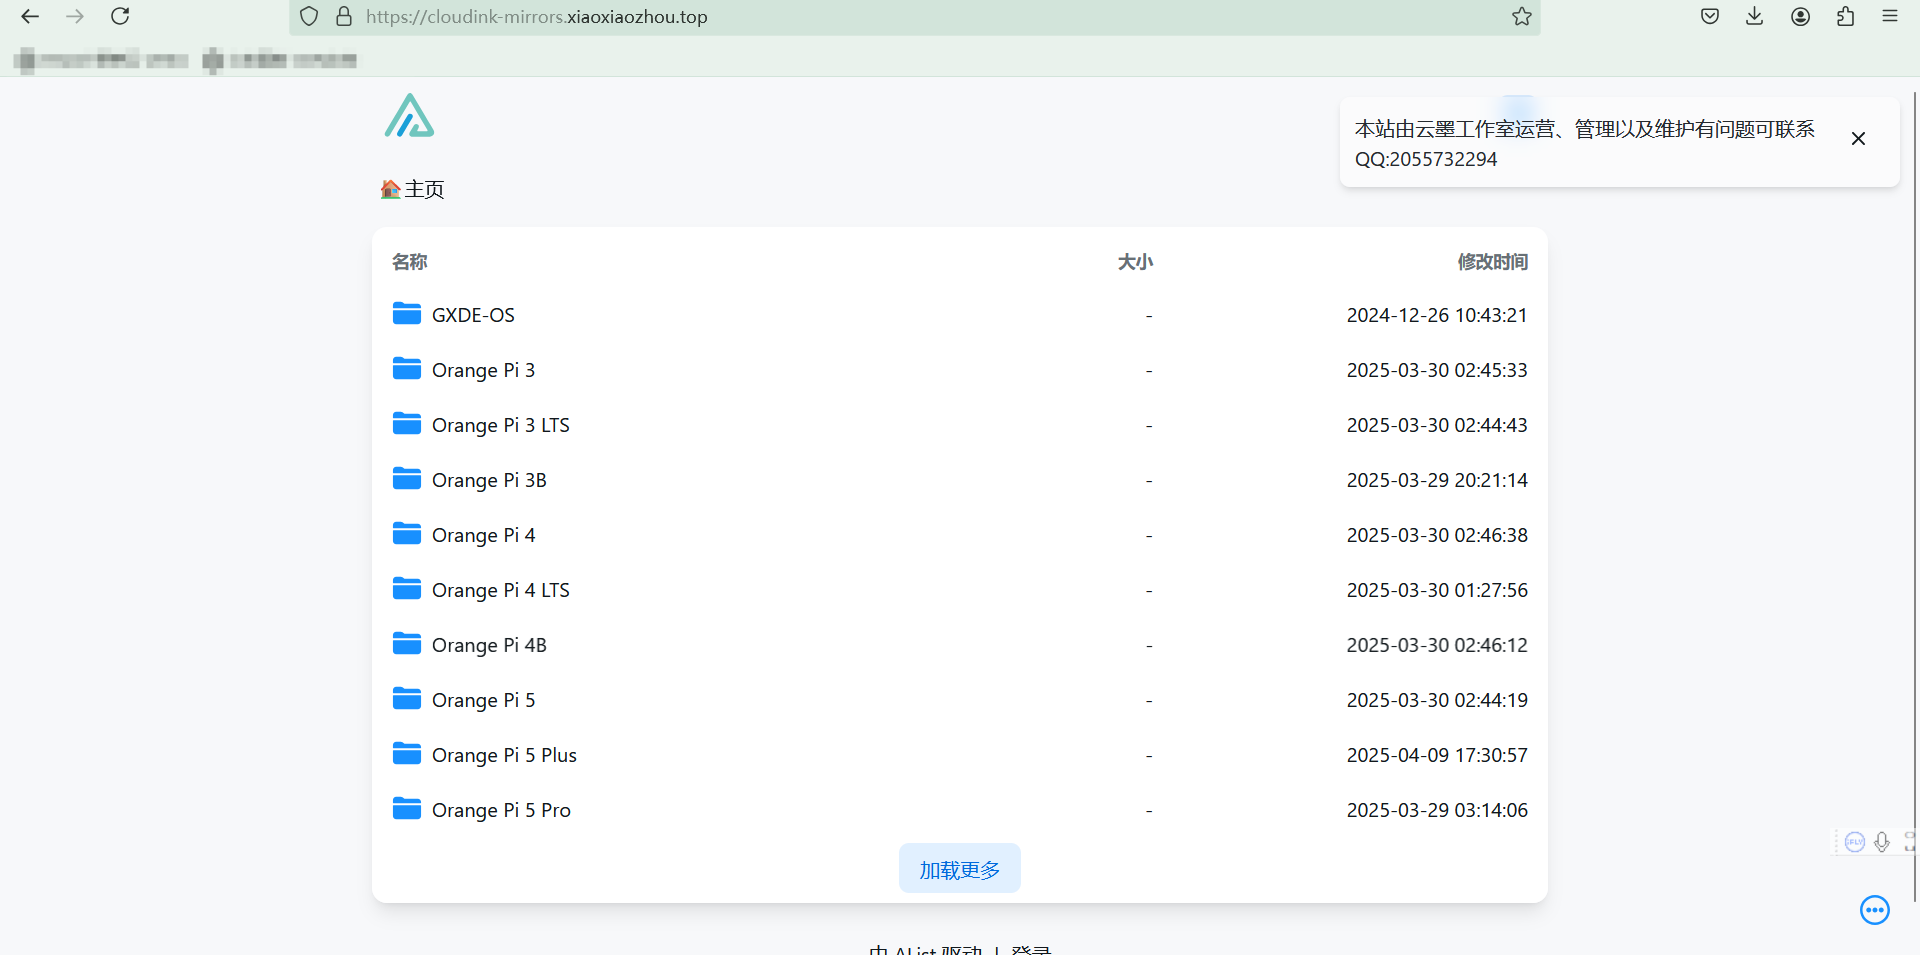Go to the 主页 breadcrumb link

pos(413,189)
